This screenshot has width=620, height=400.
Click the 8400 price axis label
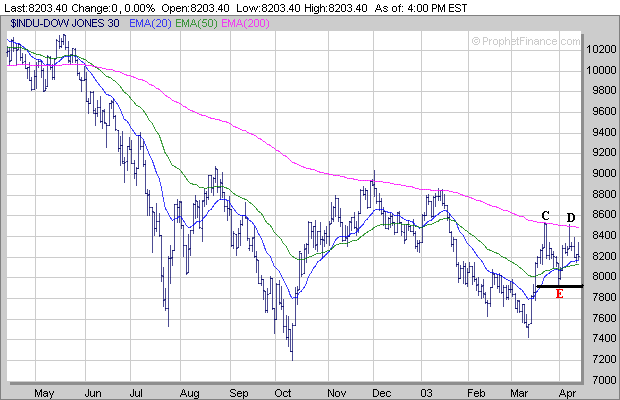[x=604, y=235]
